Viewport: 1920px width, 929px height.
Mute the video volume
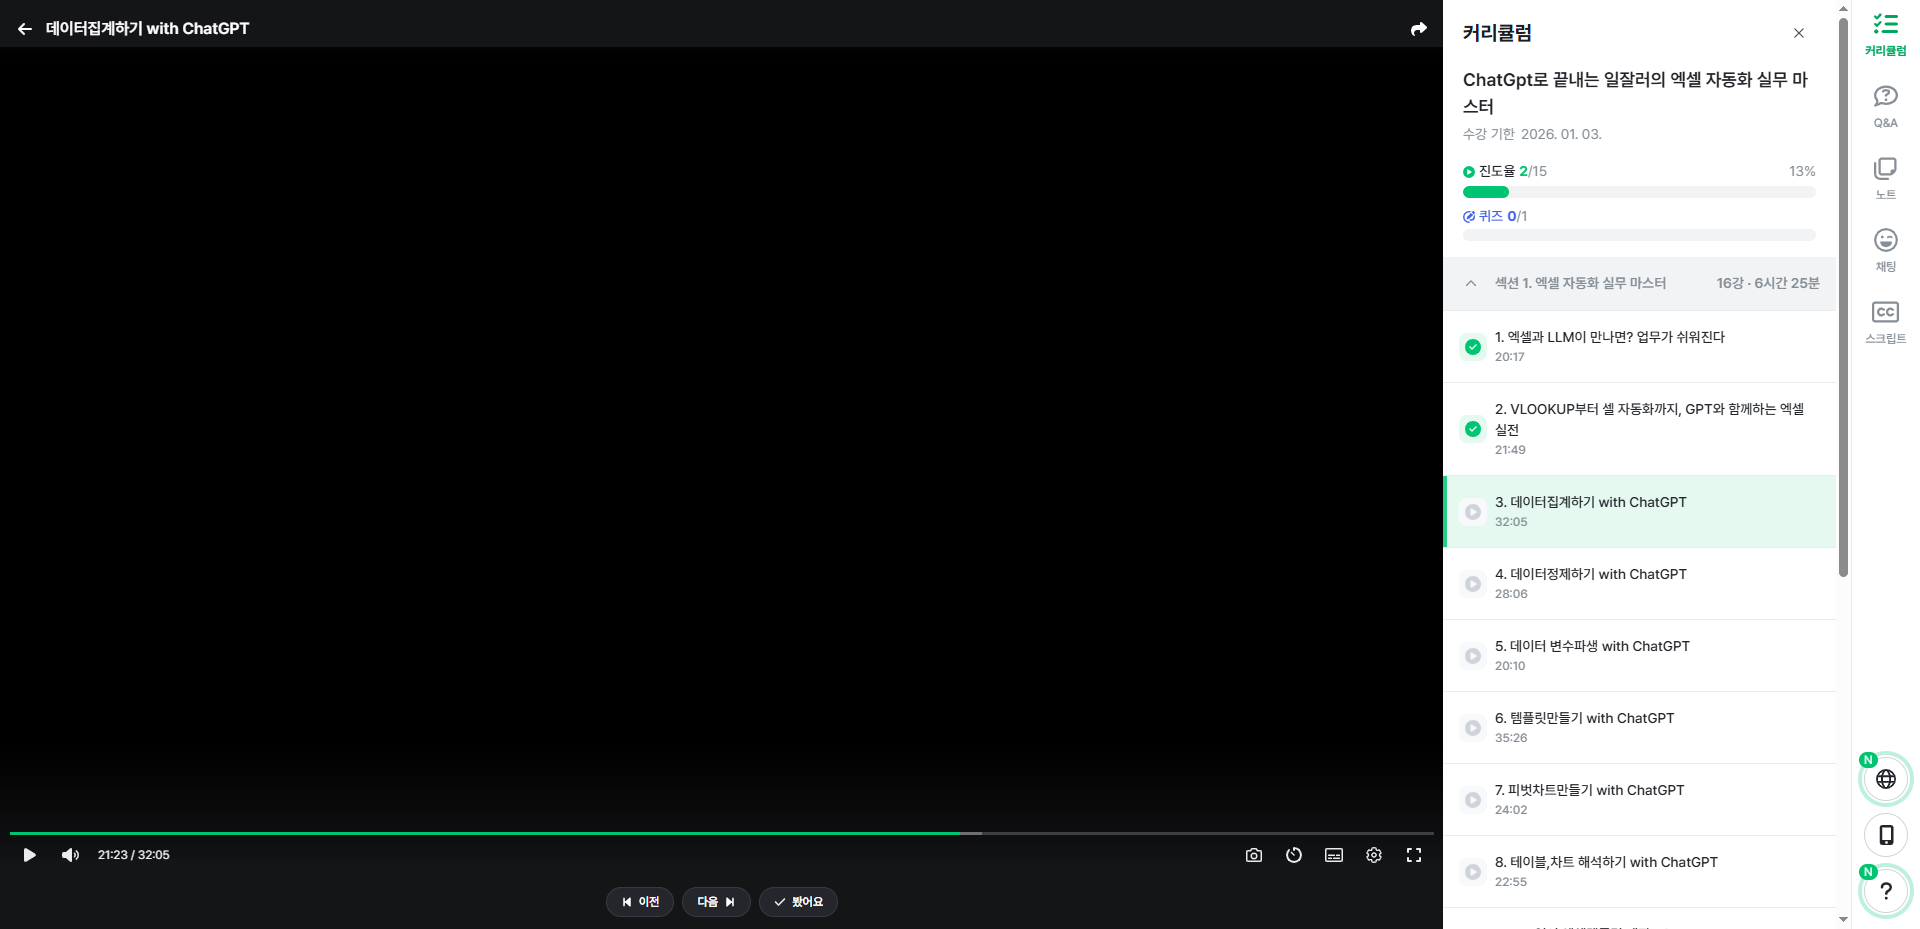point(69,855)
